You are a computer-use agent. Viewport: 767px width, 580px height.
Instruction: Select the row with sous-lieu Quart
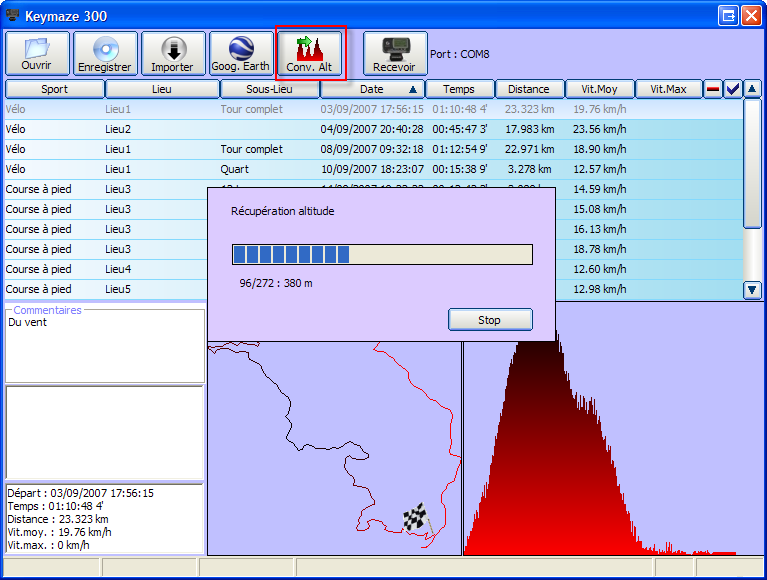[x=374, y=169]
